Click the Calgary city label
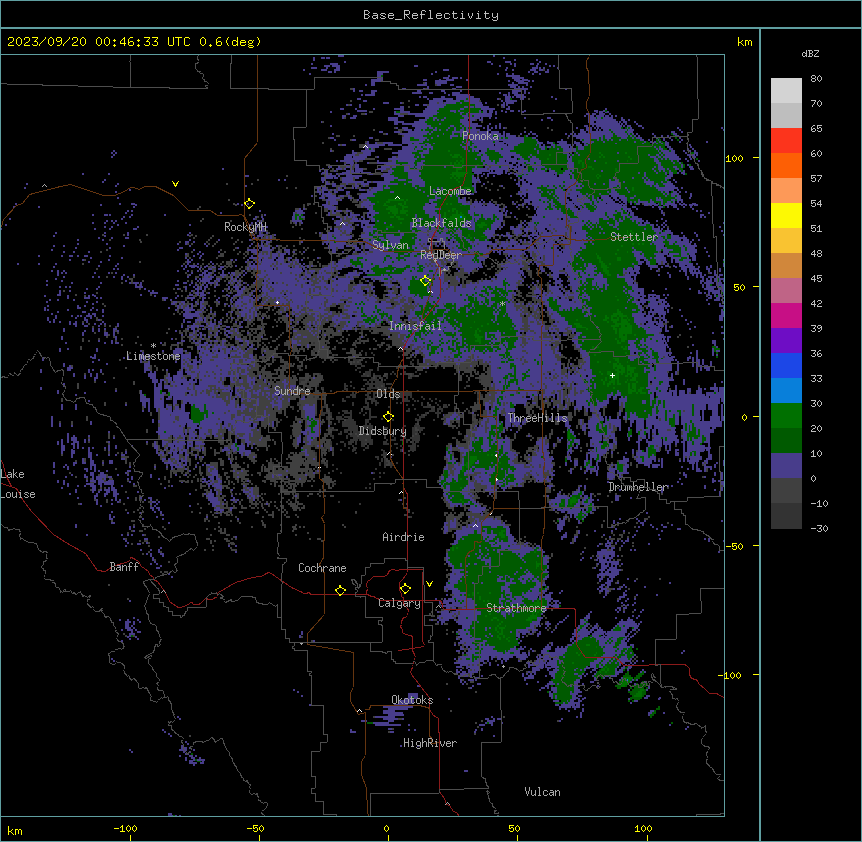This screenshot has width=862, height=842. pyautogui.click(x=399, y=603)
